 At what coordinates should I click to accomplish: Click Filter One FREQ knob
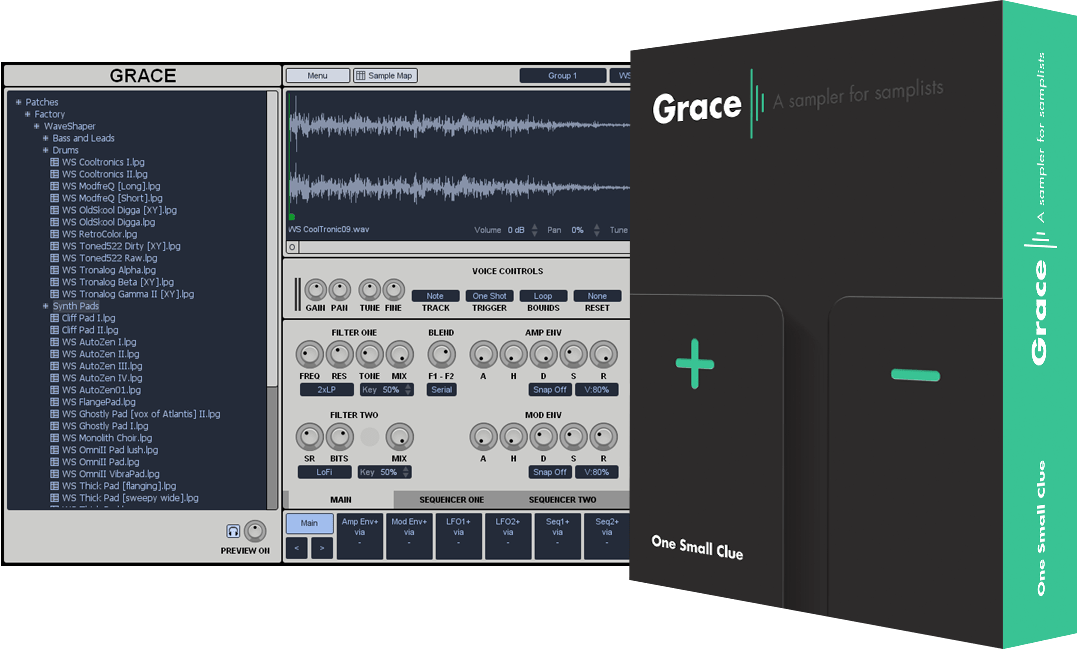tap(309, 355)
